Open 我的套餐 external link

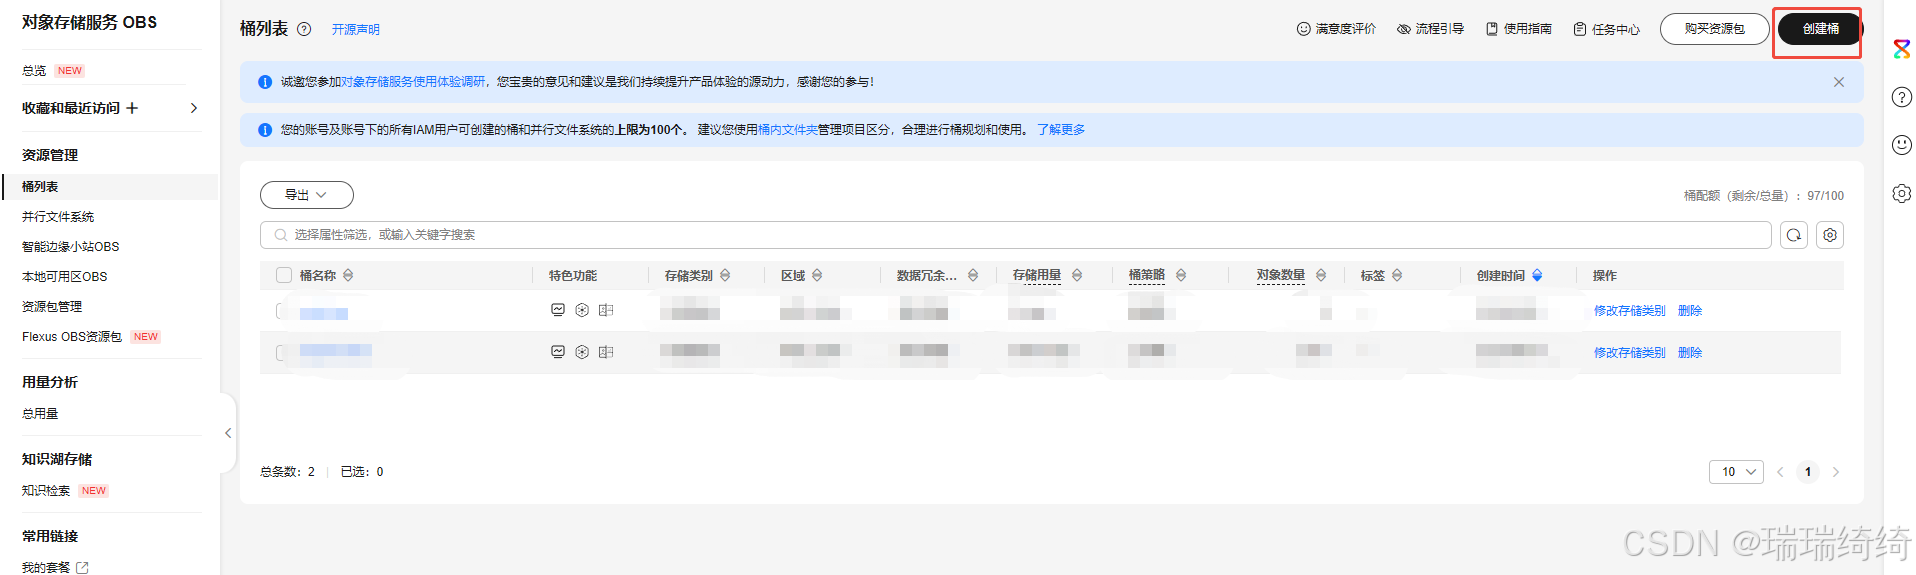[55, 567]
